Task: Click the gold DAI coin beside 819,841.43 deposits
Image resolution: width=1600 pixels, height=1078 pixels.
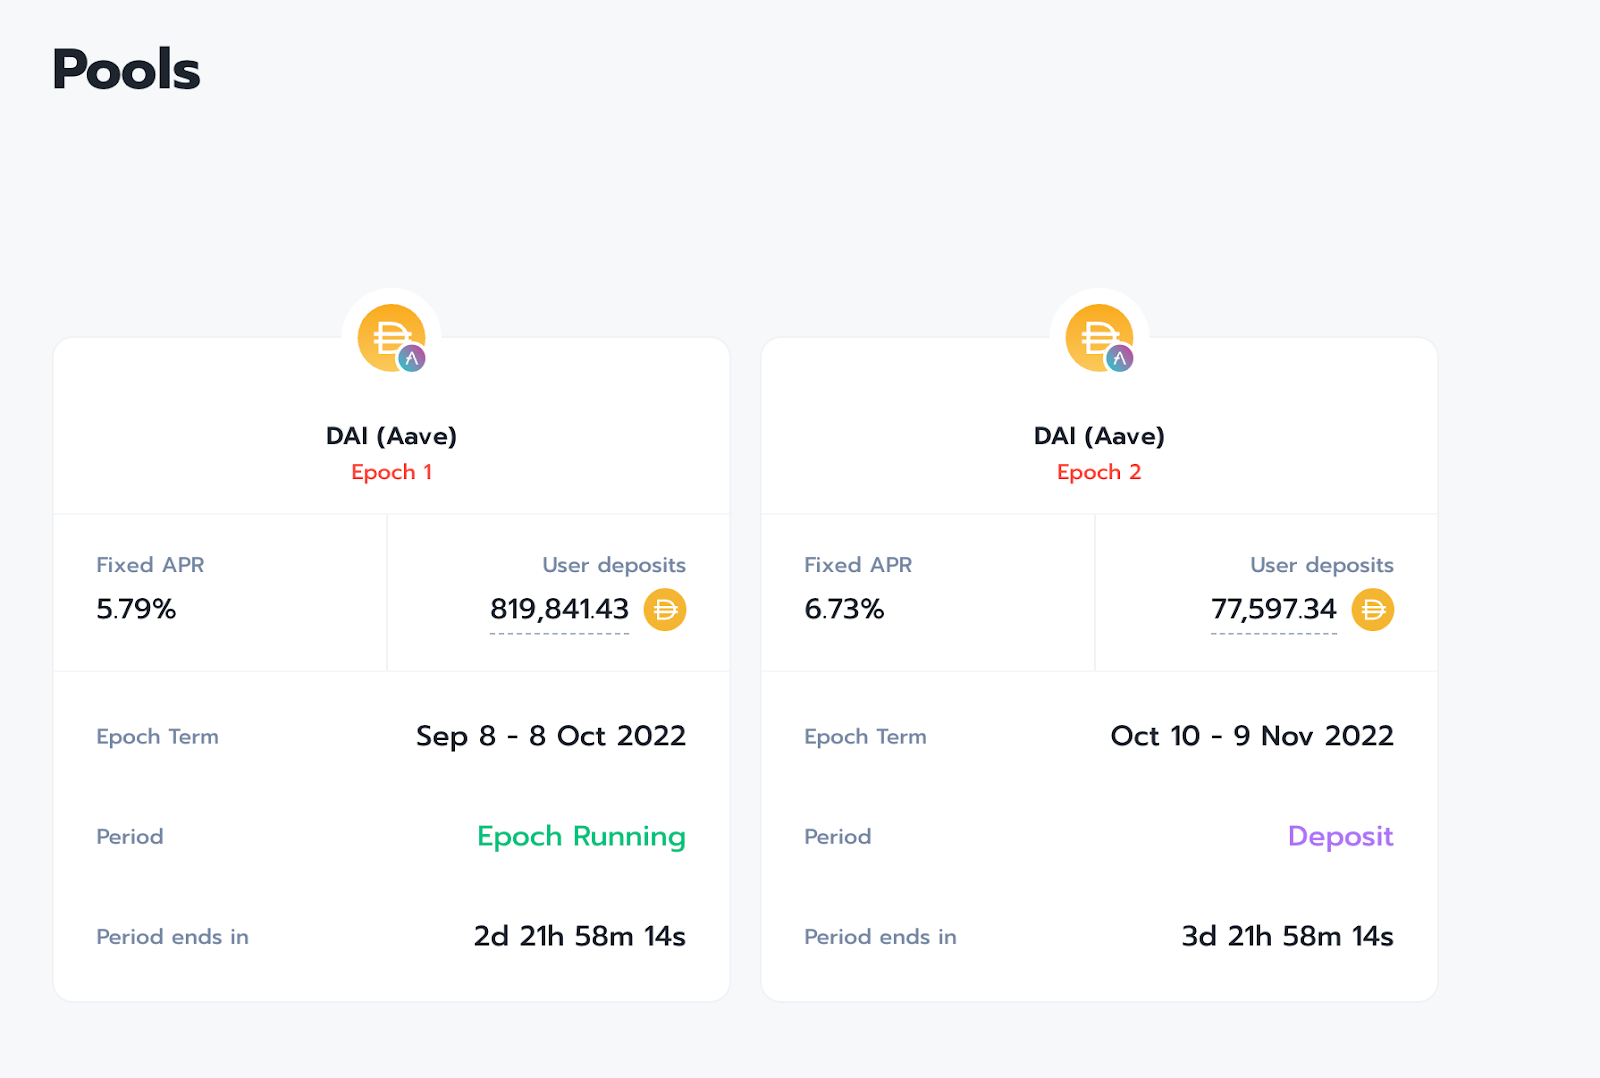Action: (x=666, y=610)
